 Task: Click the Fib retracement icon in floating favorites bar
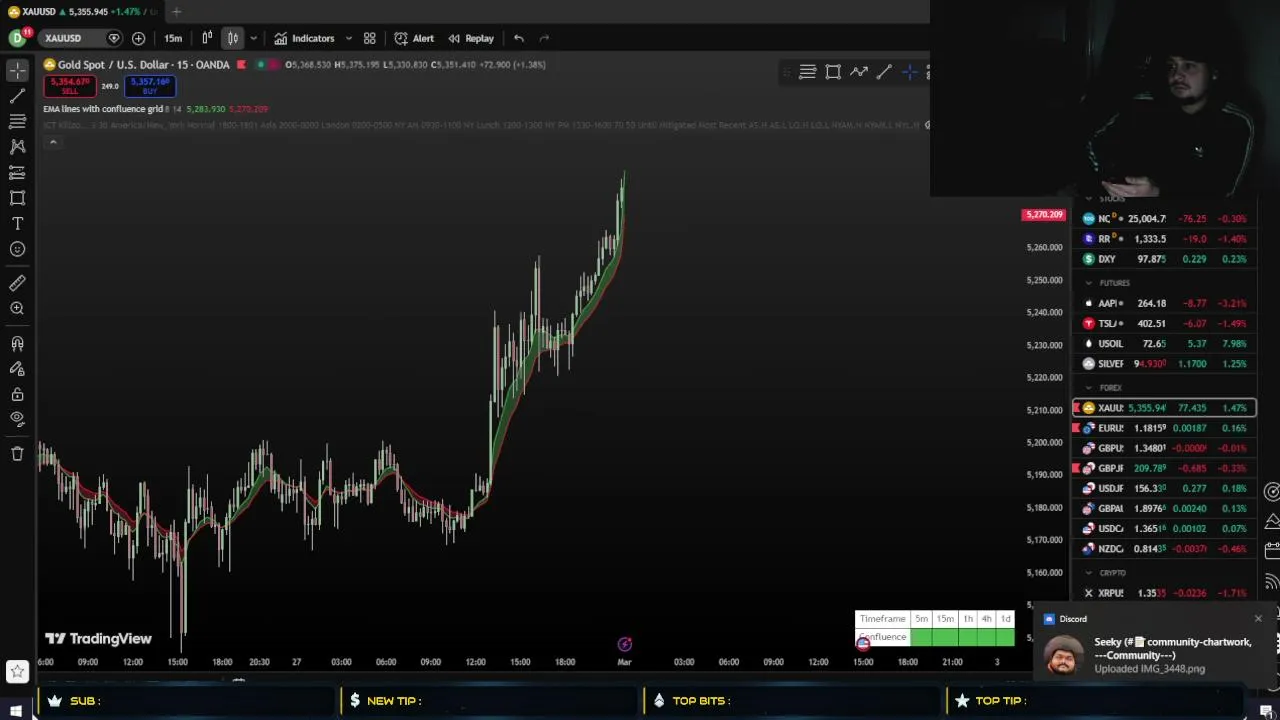pos(807,72)
